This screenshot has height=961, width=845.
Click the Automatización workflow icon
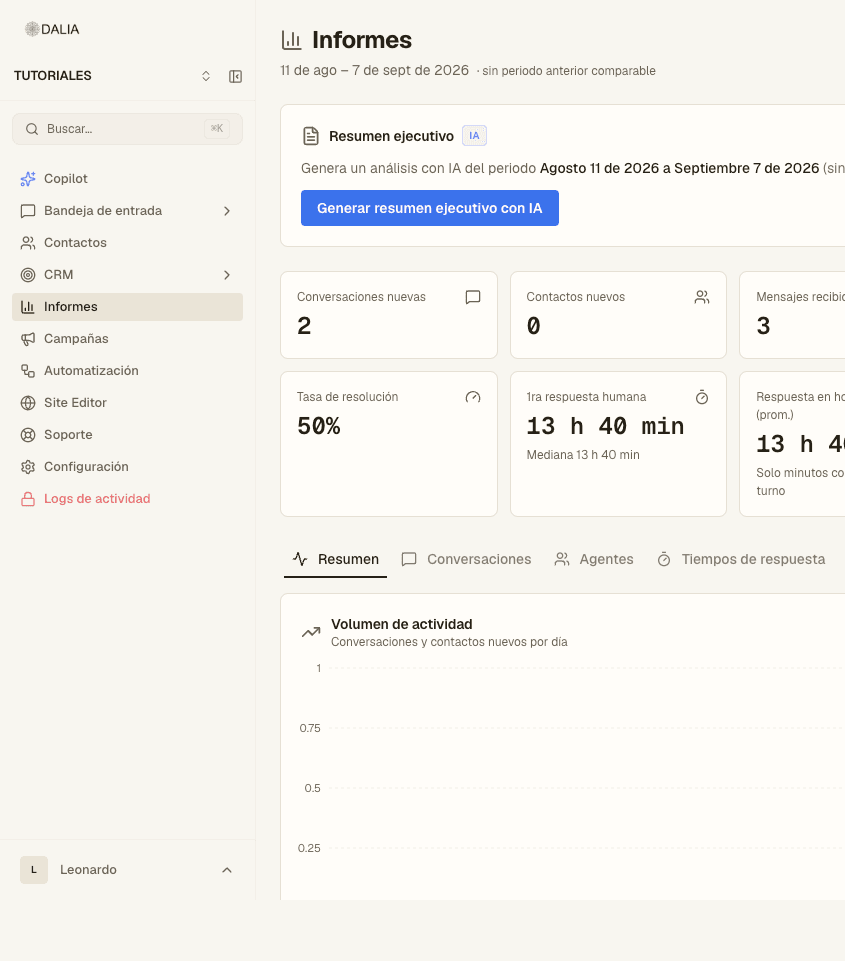coord(28,371)
